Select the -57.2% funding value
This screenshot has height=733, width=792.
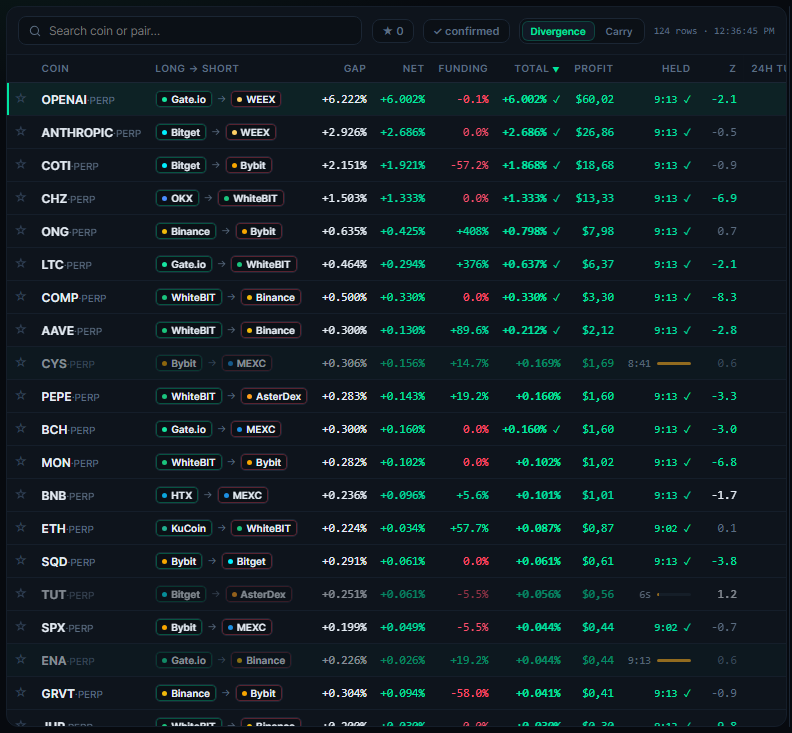point(469,166)
